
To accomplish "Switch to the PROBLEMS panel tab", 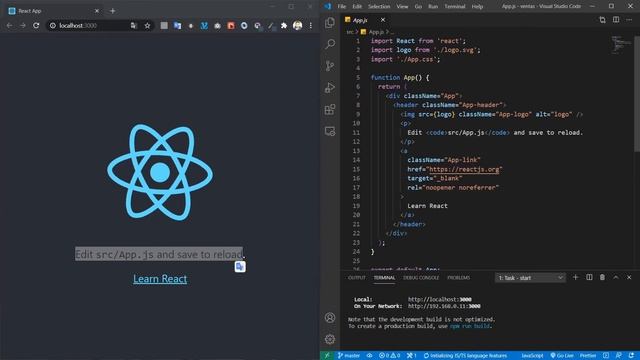I will pos(458,278).
